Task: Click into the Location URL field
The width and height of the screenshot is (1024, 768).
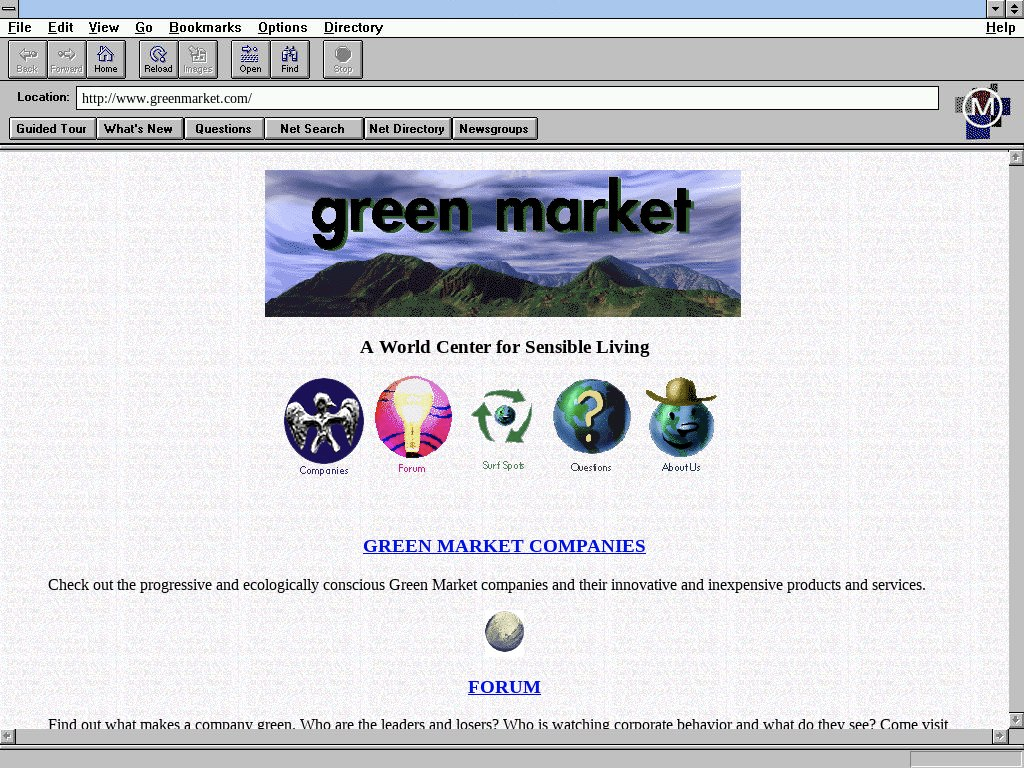Action: click(507, 98)
